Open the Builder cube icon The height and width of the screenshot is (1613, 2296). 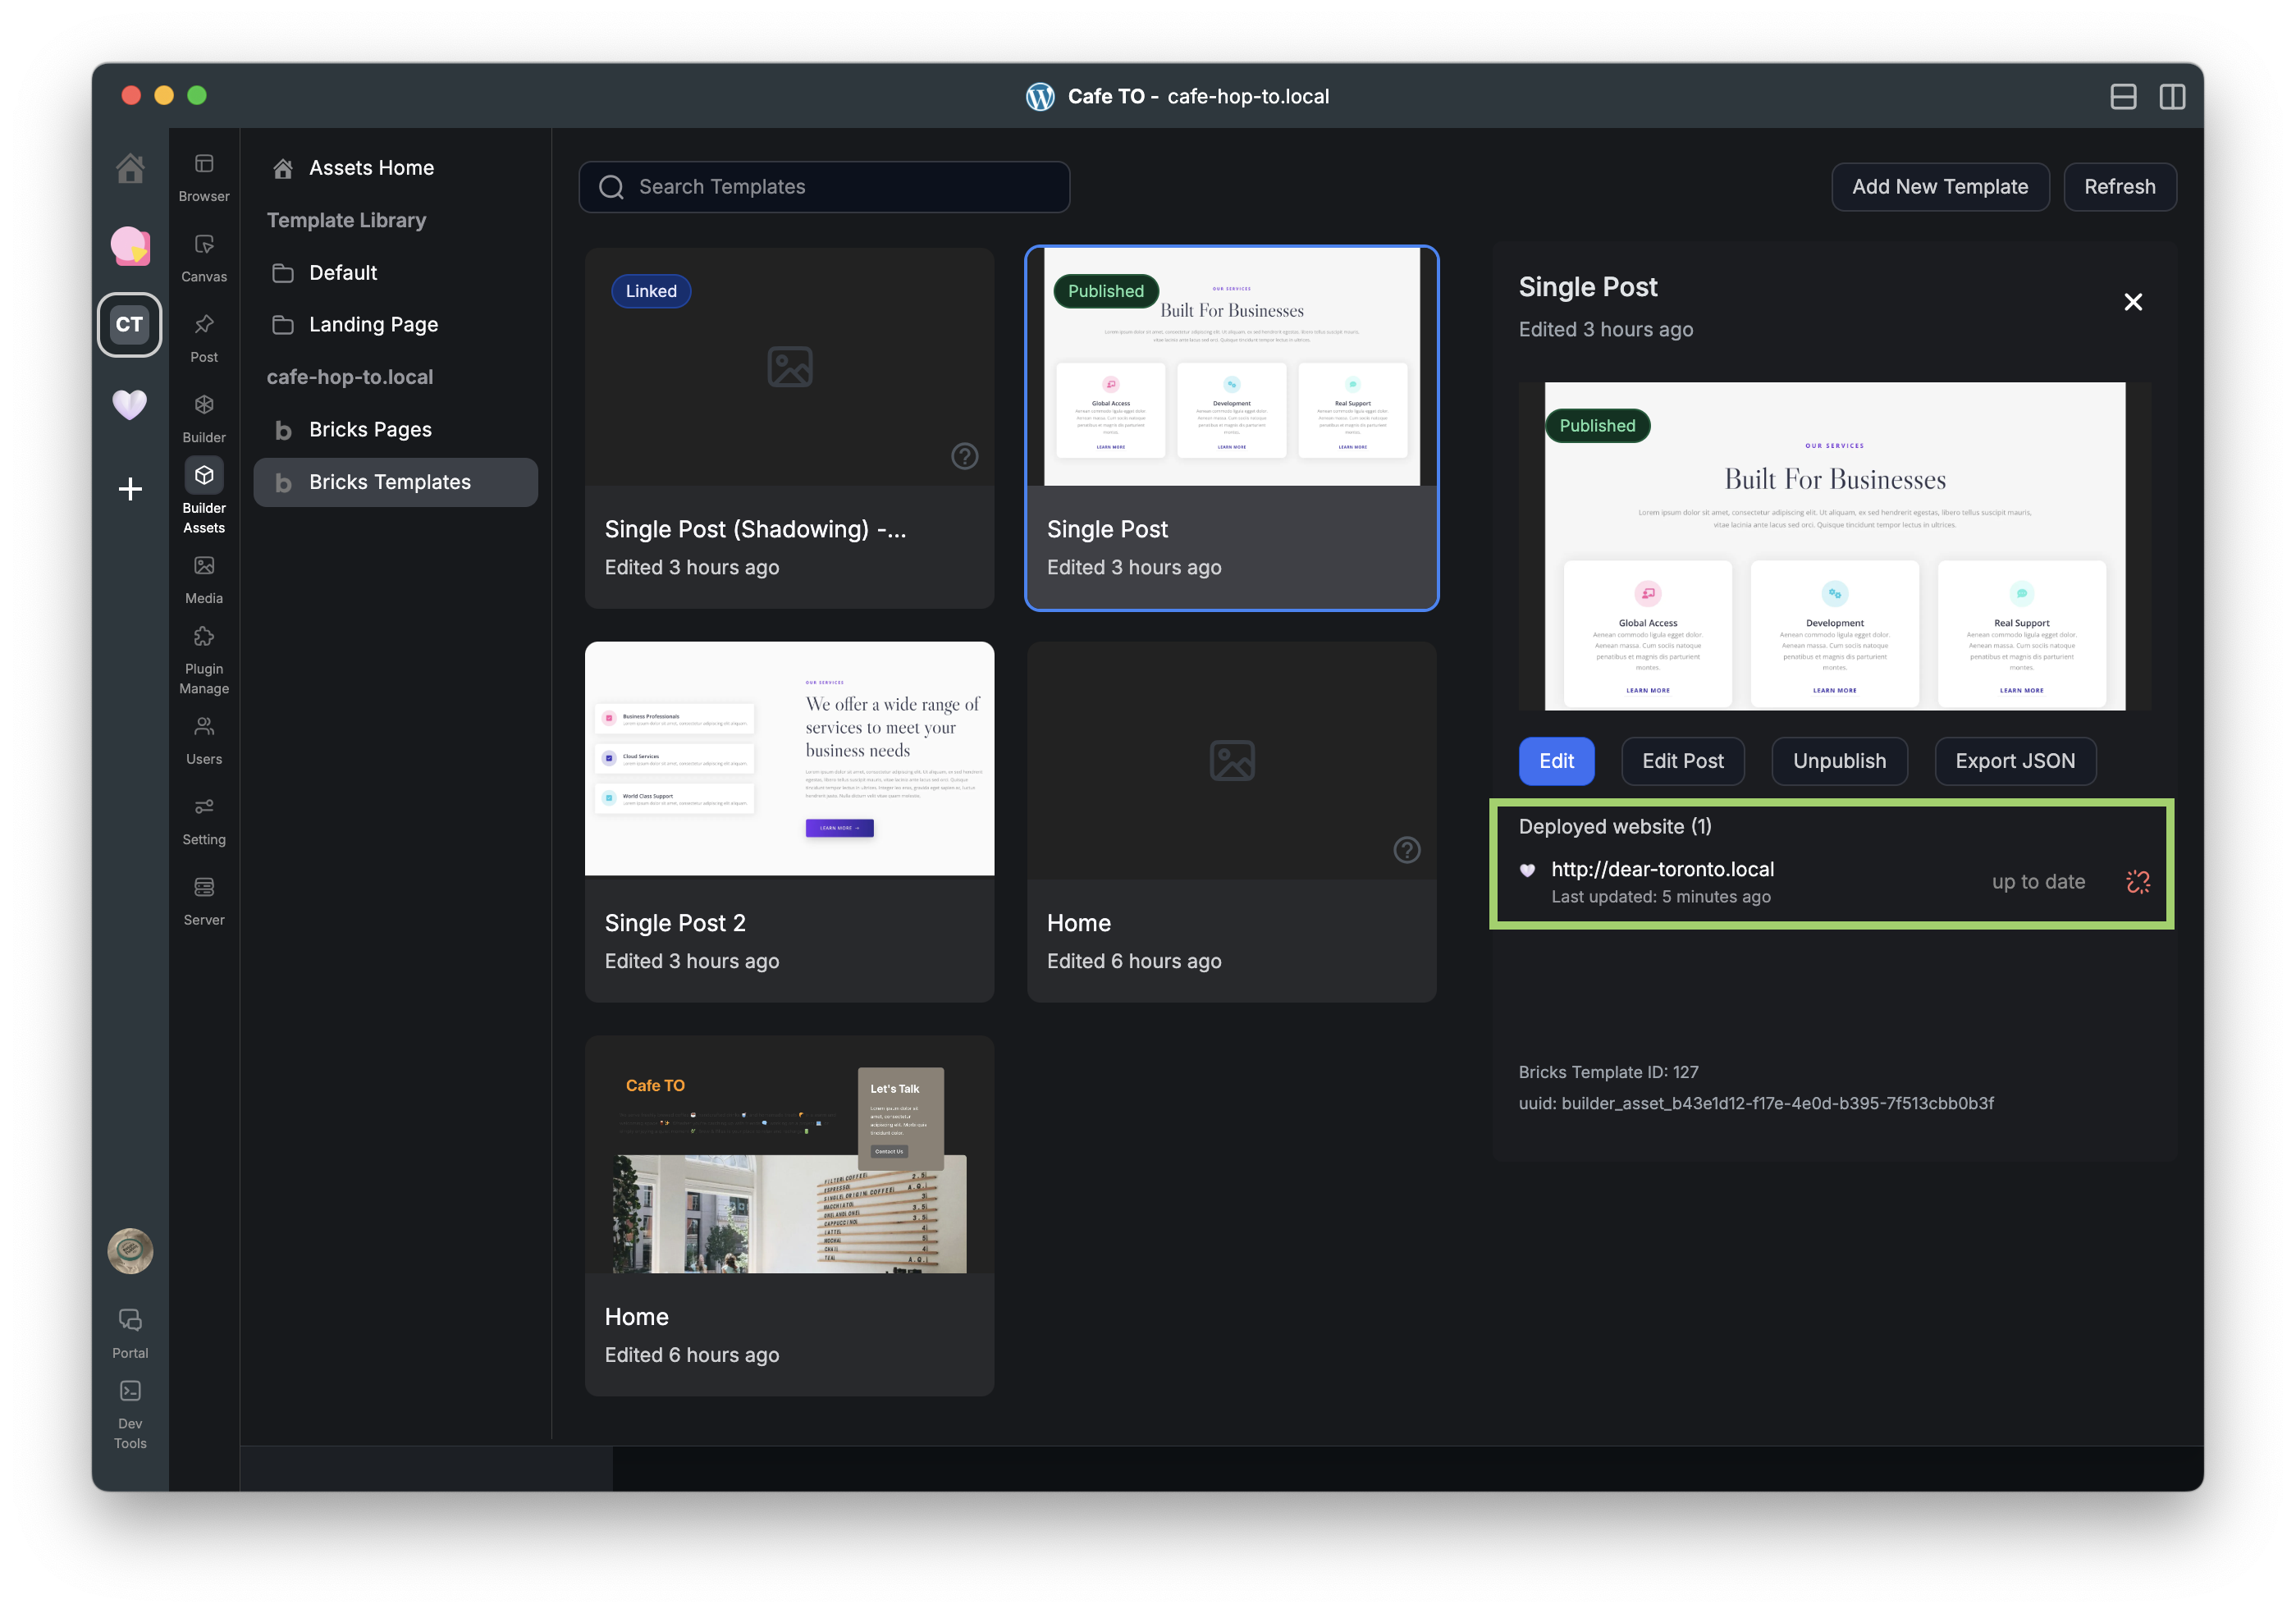tap(204, 405)
